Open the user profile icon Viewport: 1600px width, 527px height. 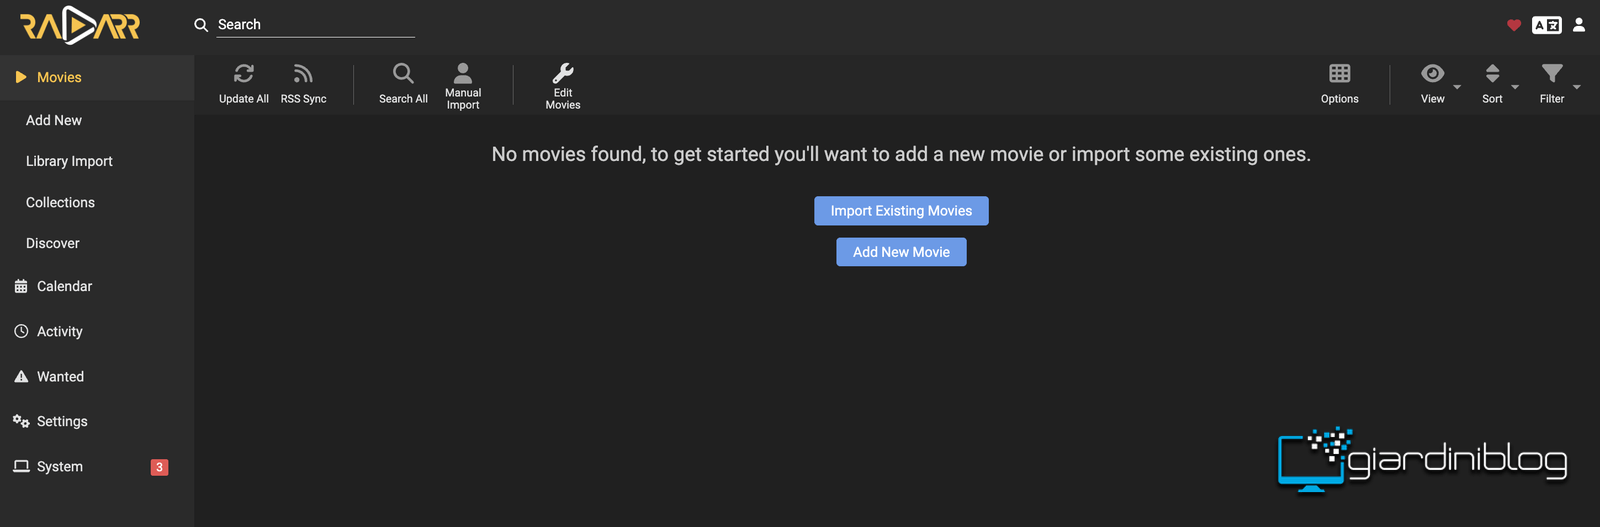click(1579, 25)
